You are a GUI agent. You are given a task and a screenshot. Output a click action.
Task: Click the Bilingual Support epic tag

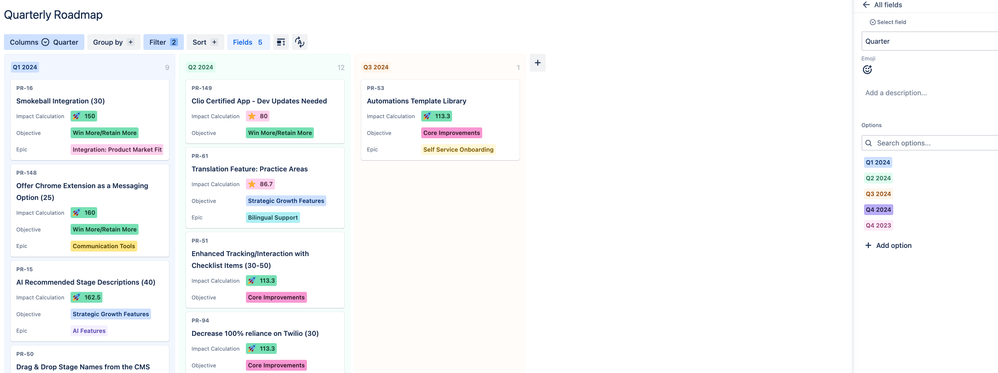pyautogui.click(x=273, y=218)
